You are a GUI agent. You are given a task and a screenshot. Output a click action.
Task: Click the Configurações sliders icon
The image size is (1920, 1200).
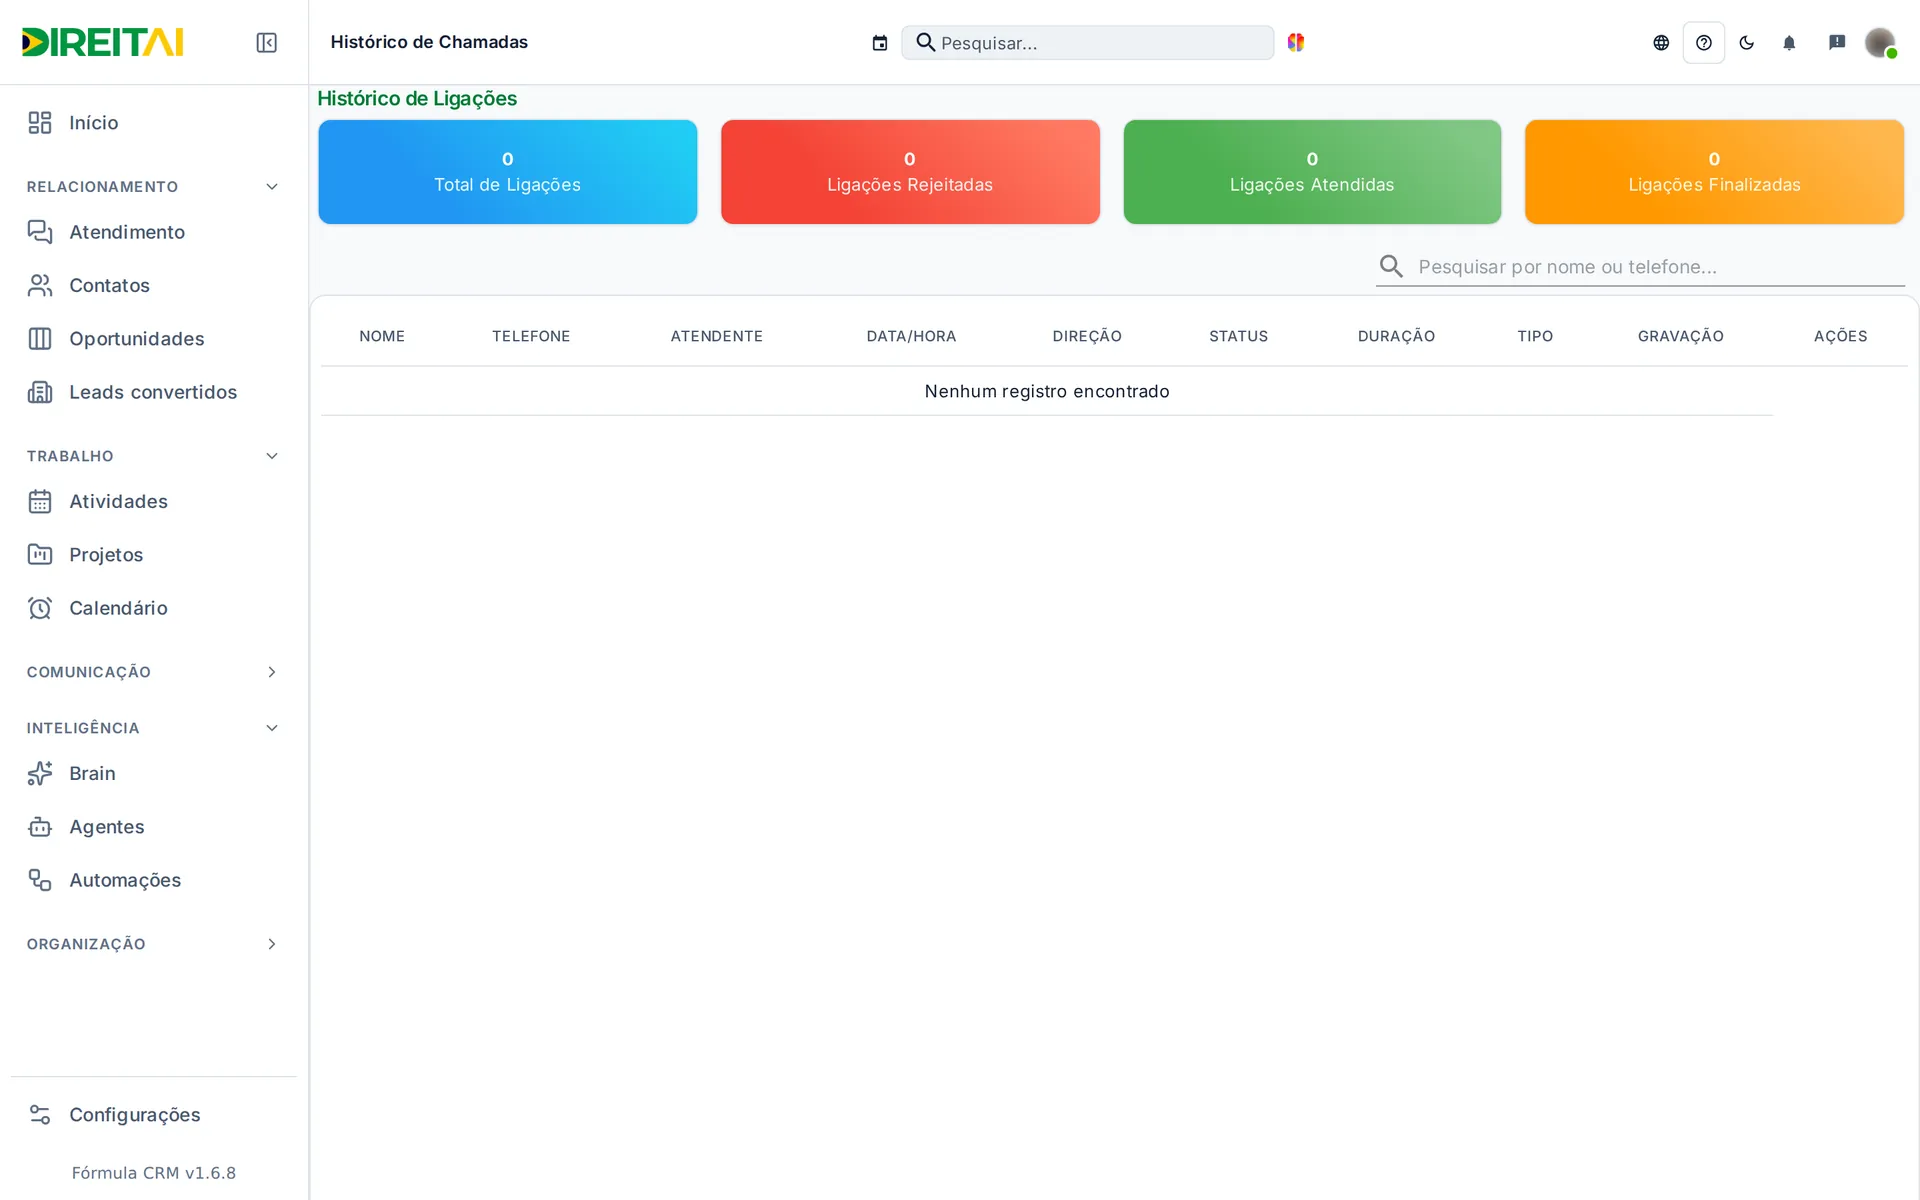[x=40, y=1114]
